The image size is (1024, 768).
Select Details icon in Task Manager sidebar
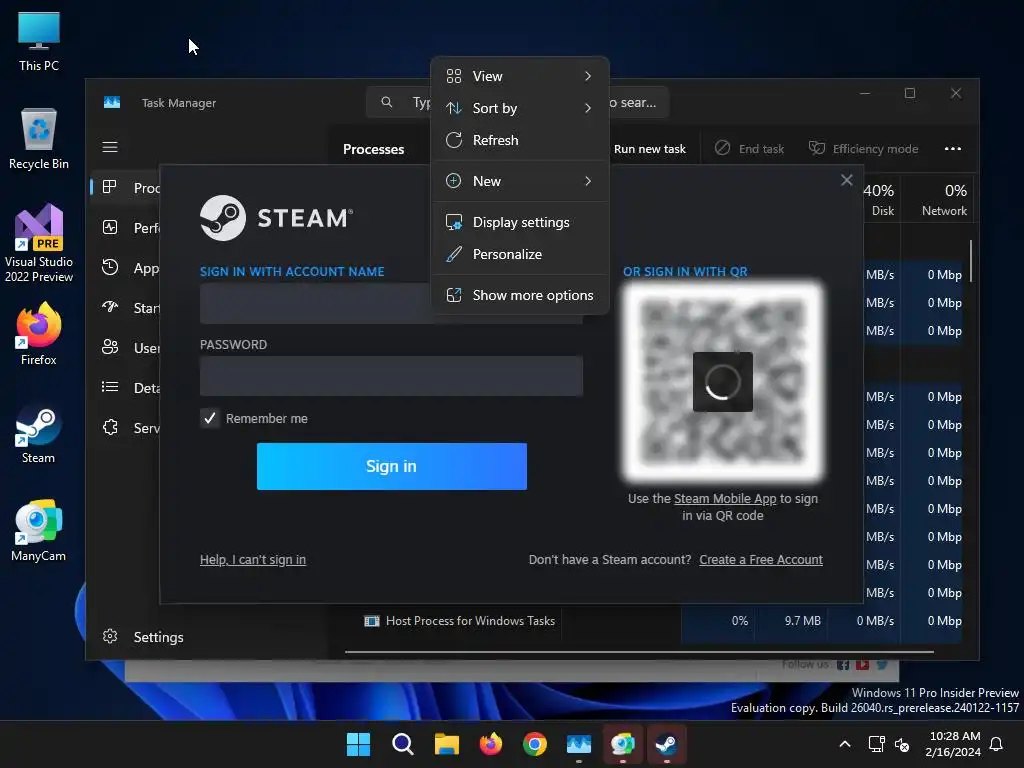coord(110,387)
